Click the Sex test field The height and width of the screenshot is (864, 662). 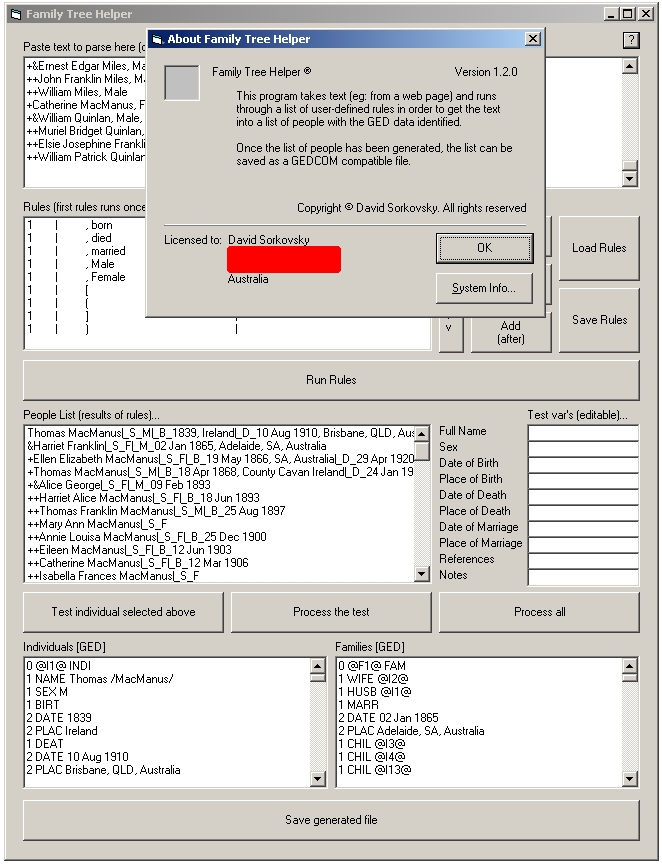pyautogui.click(x=583, y=449)
